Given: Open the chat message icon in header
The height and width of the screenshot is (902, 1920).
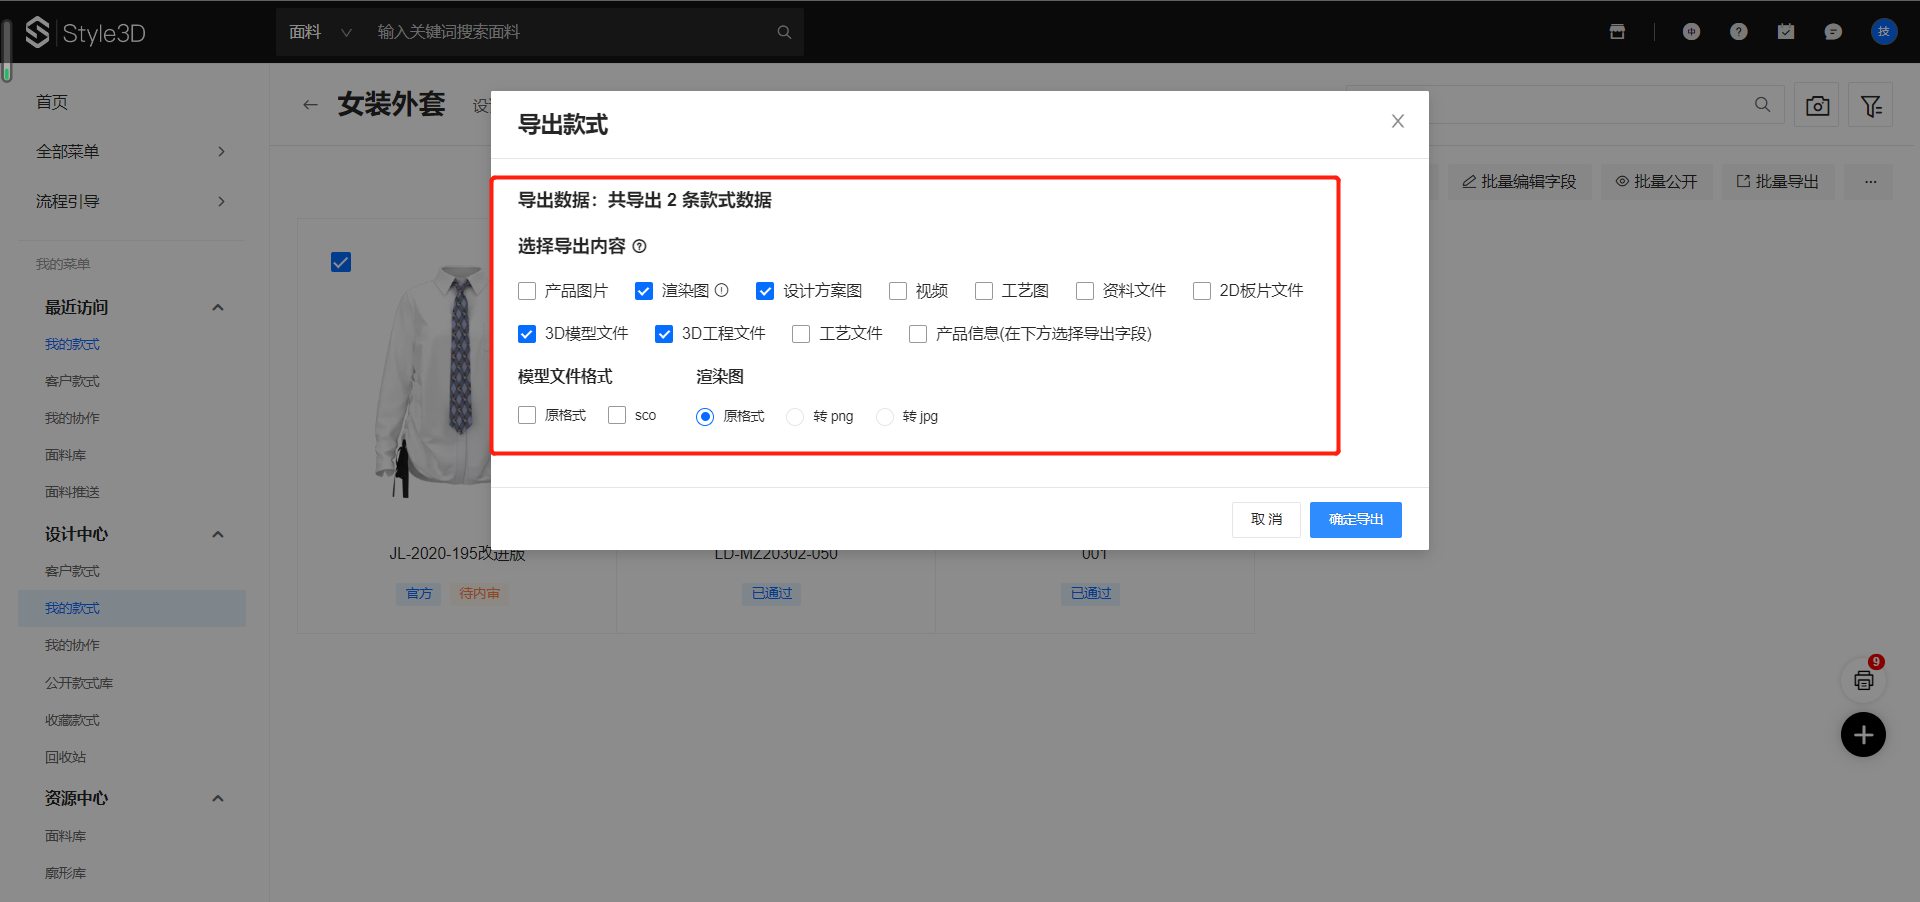Looking at the screenshot, I should pyautogui.click(x=1833, y=32).
